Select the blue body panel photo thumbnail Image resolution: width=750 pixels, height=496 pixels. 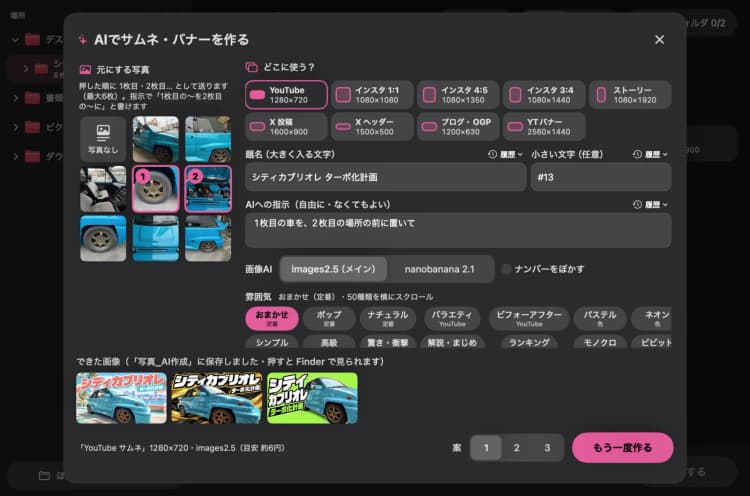tap(155, 238)
